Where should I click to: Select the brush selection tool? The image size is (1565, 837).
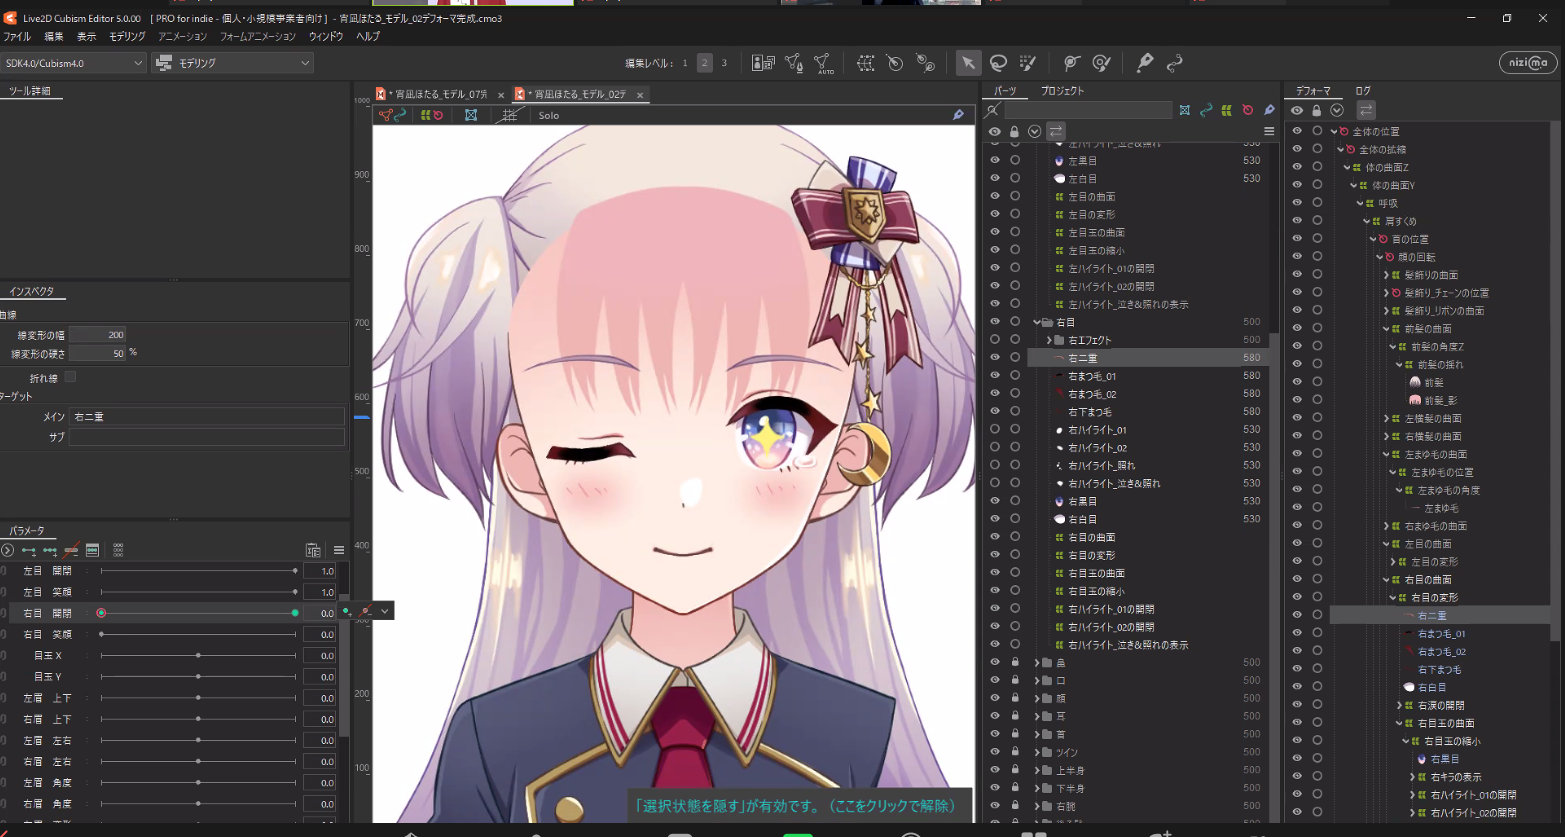(1028, 63)
